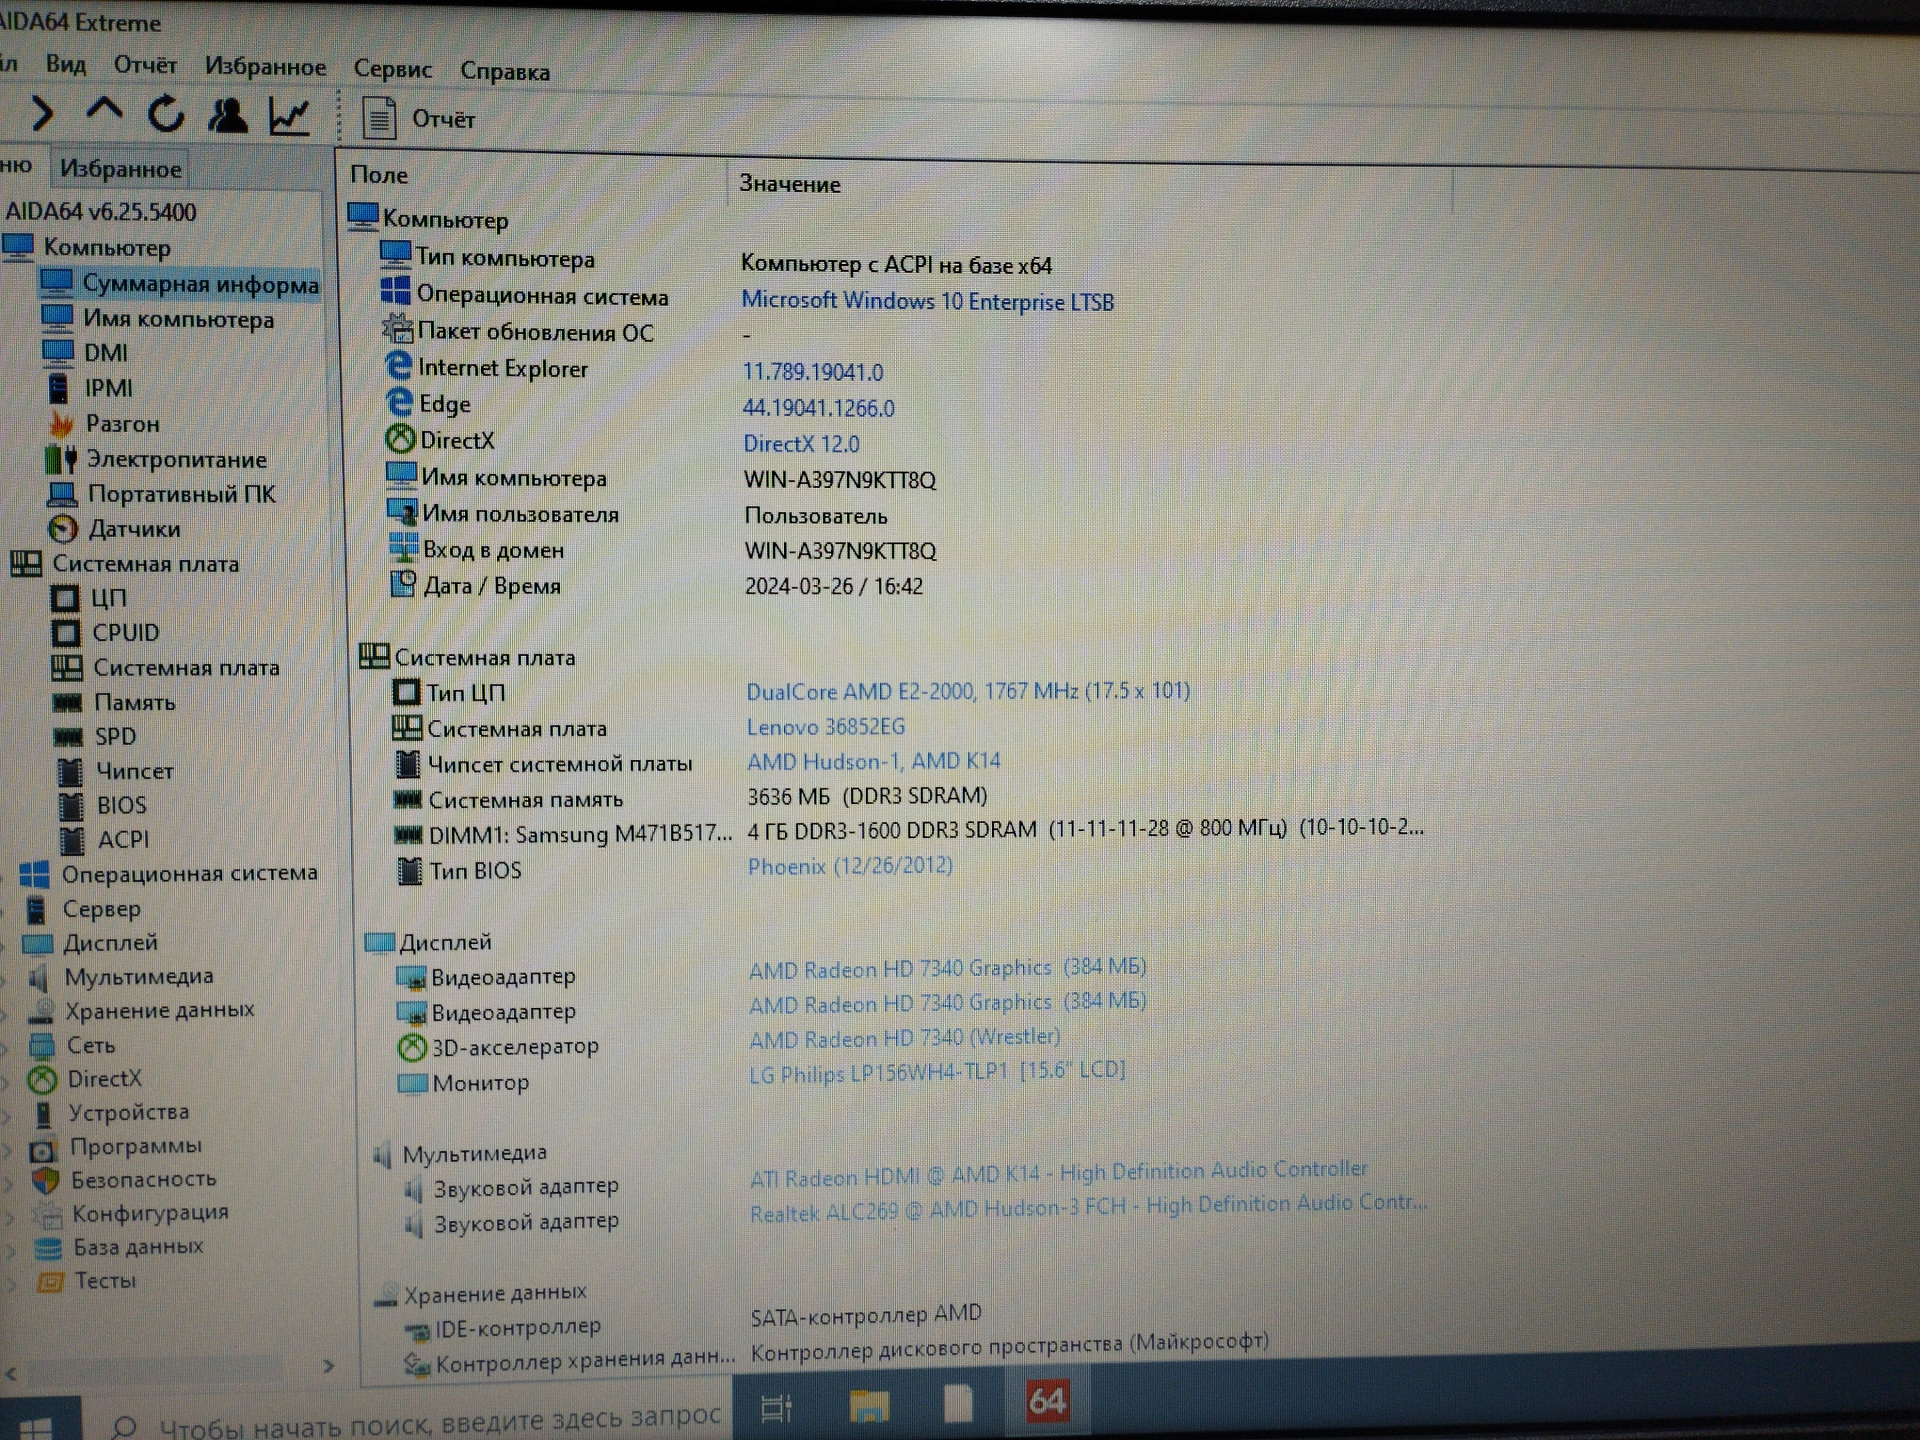Open the user profile toolbar icon
Screen dimensions: 1920x1440
(228, 115)
